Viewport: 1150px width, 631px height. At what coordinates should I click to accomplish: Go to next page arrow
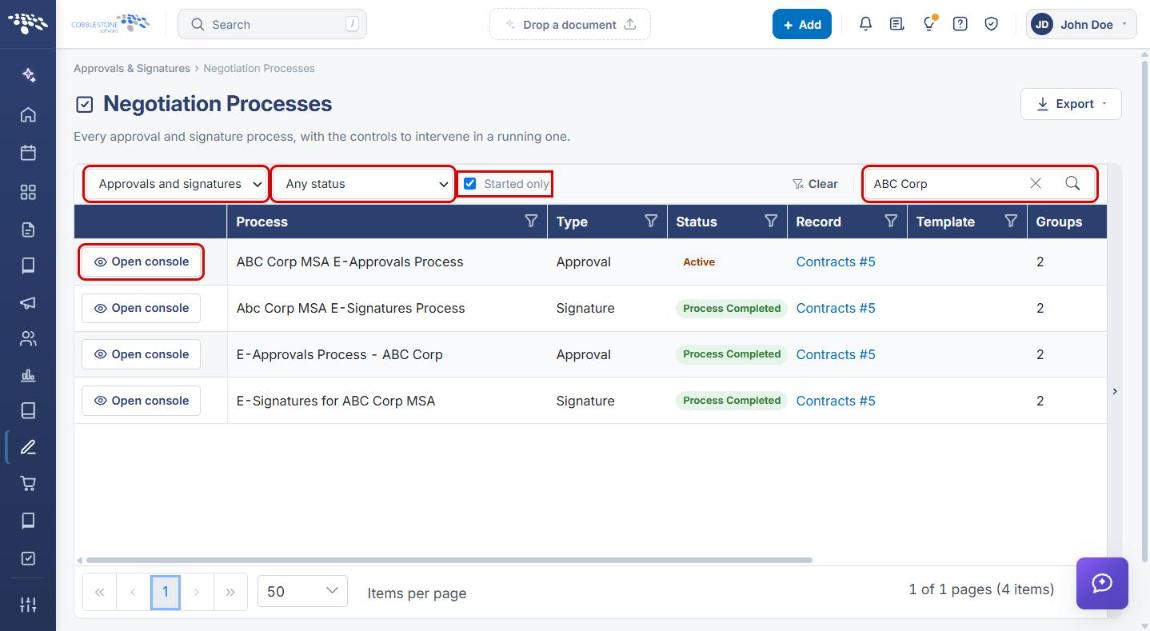coord(197,592)
